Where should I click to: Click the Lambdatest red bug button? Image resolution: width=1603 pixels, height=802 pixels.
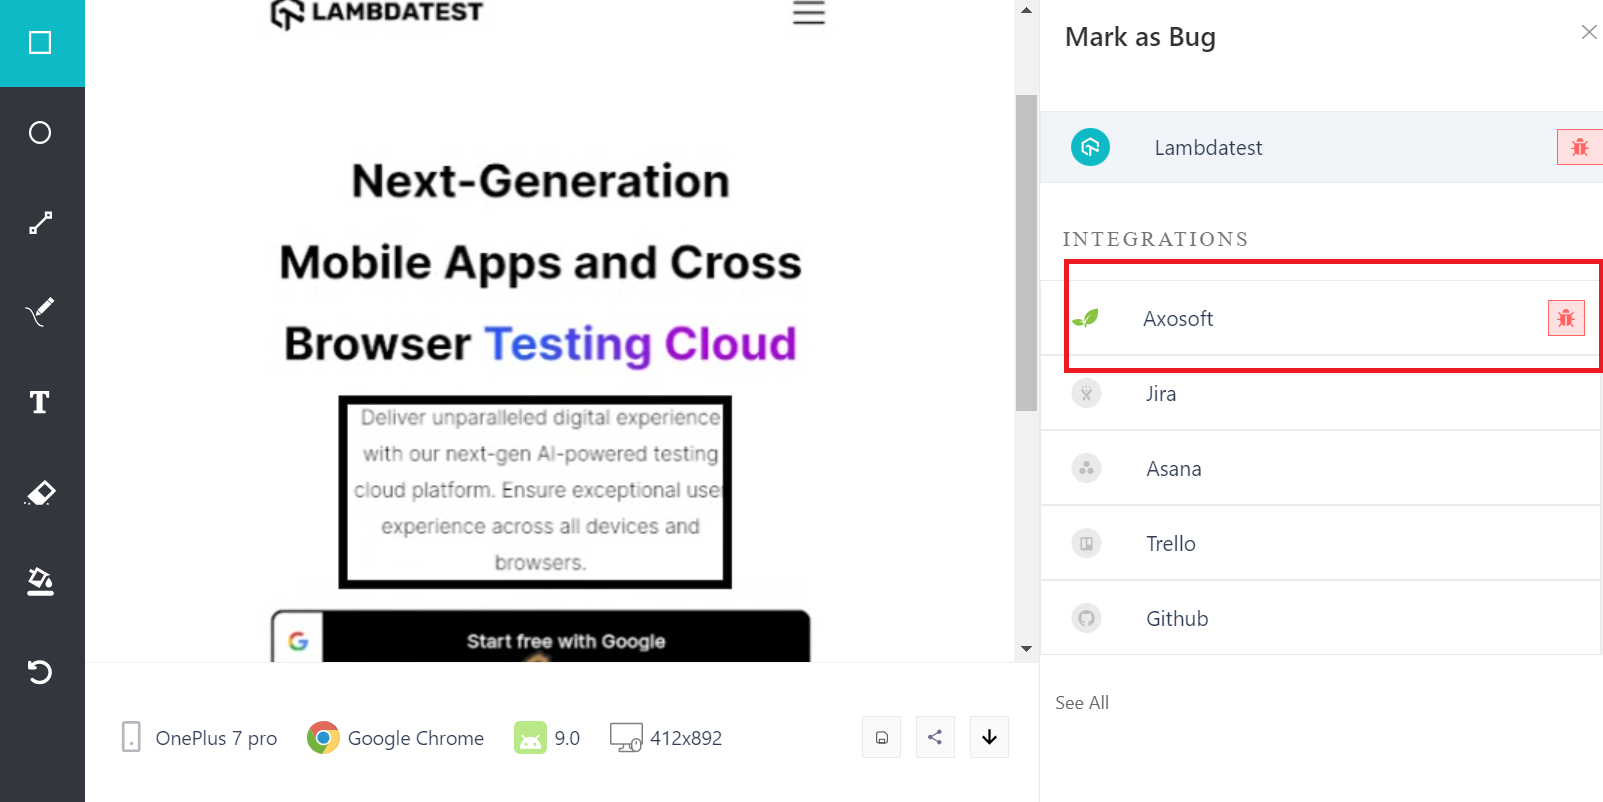1579,147
